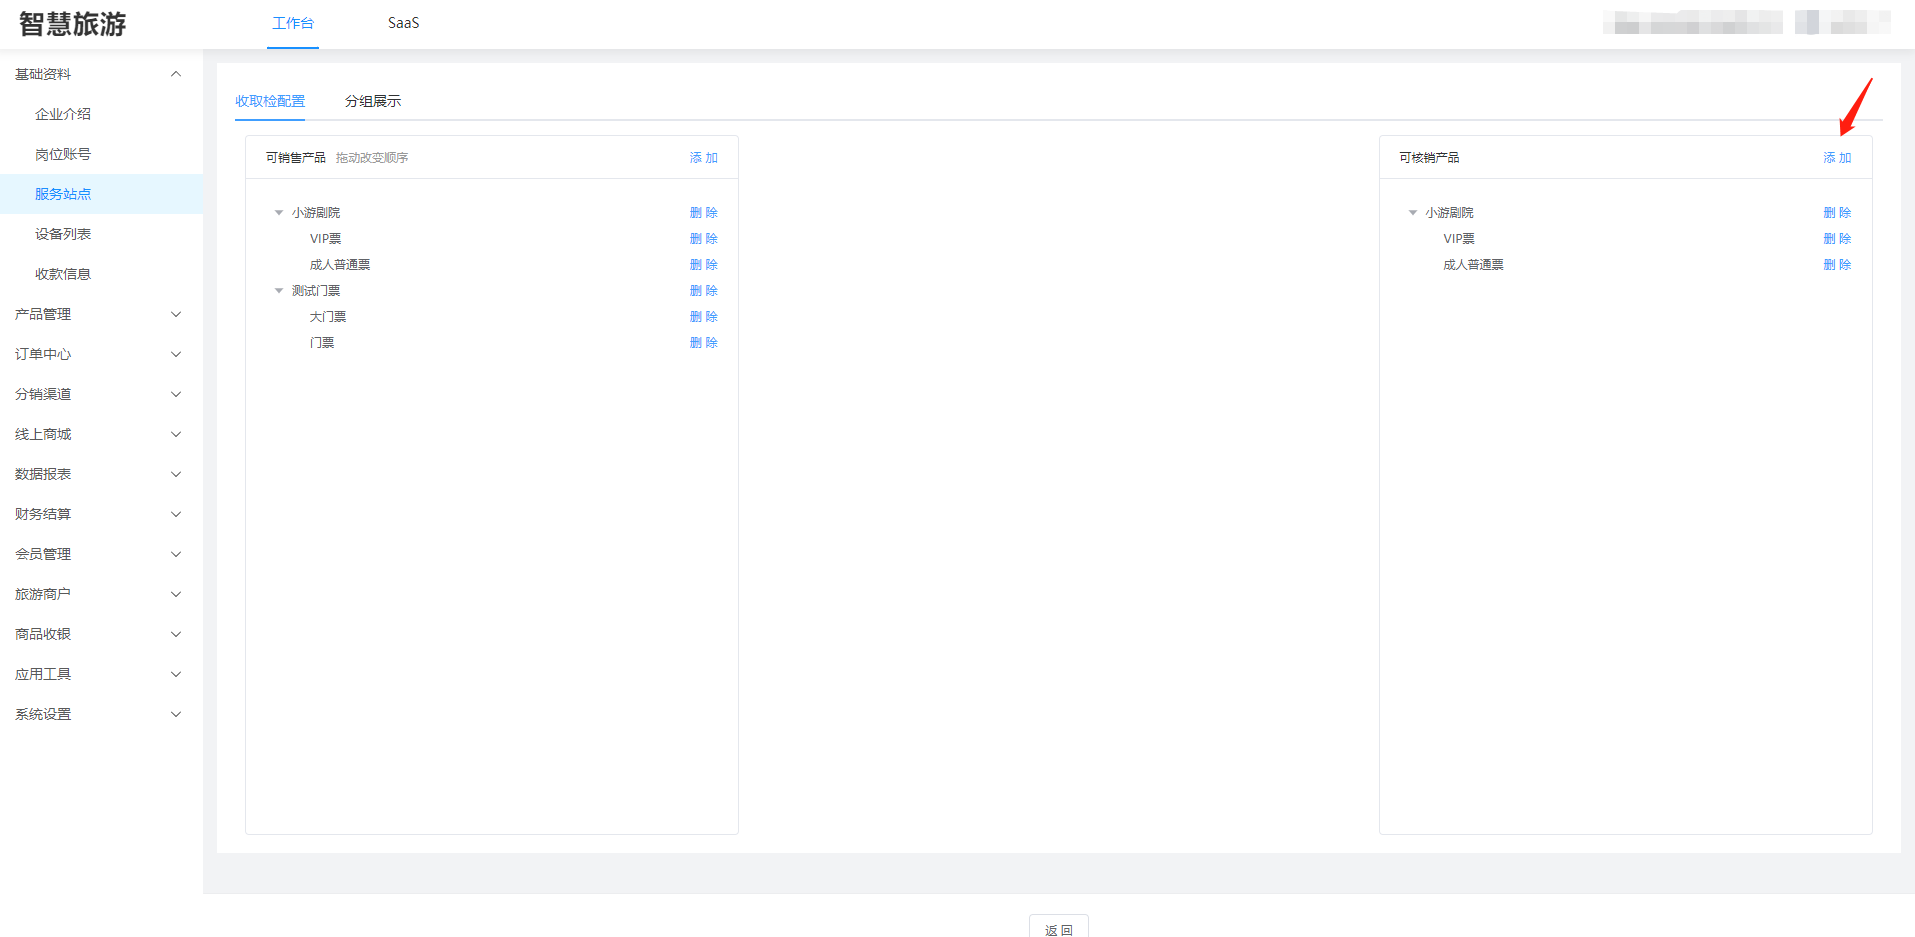The height and width of the screenshot is (937, 1915).
Task: Select the 收取检配置 tab
Action: (270, 101)
